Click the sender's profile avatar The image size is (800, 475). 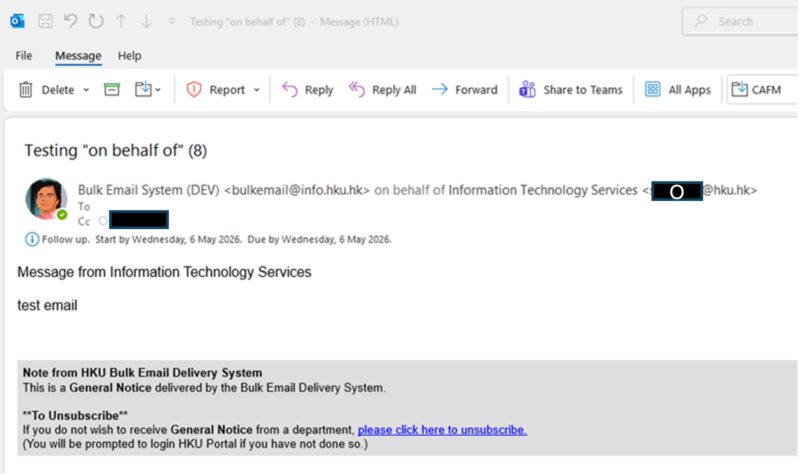point(45,198)
